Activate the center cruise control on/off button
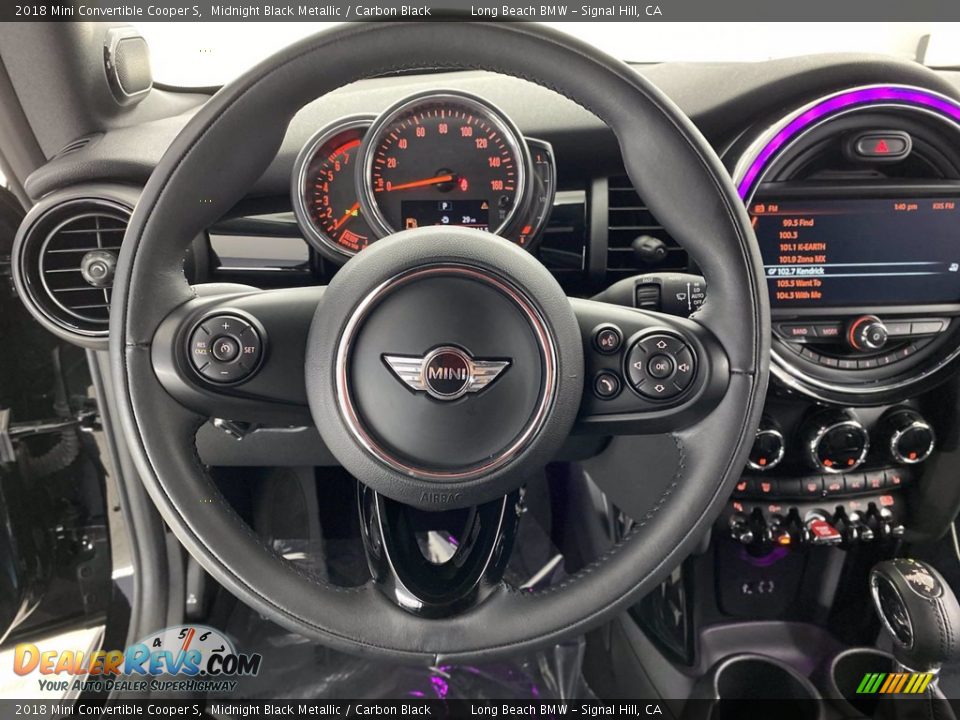 click(x=225, y=349)
